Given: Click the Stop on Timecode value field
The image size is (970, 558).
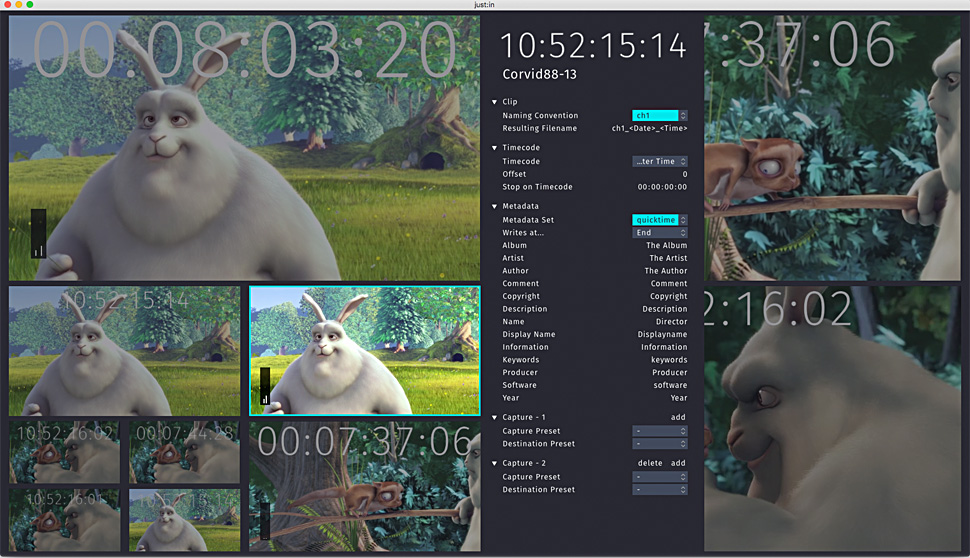Looking at the screenshot, I should 662,187.
